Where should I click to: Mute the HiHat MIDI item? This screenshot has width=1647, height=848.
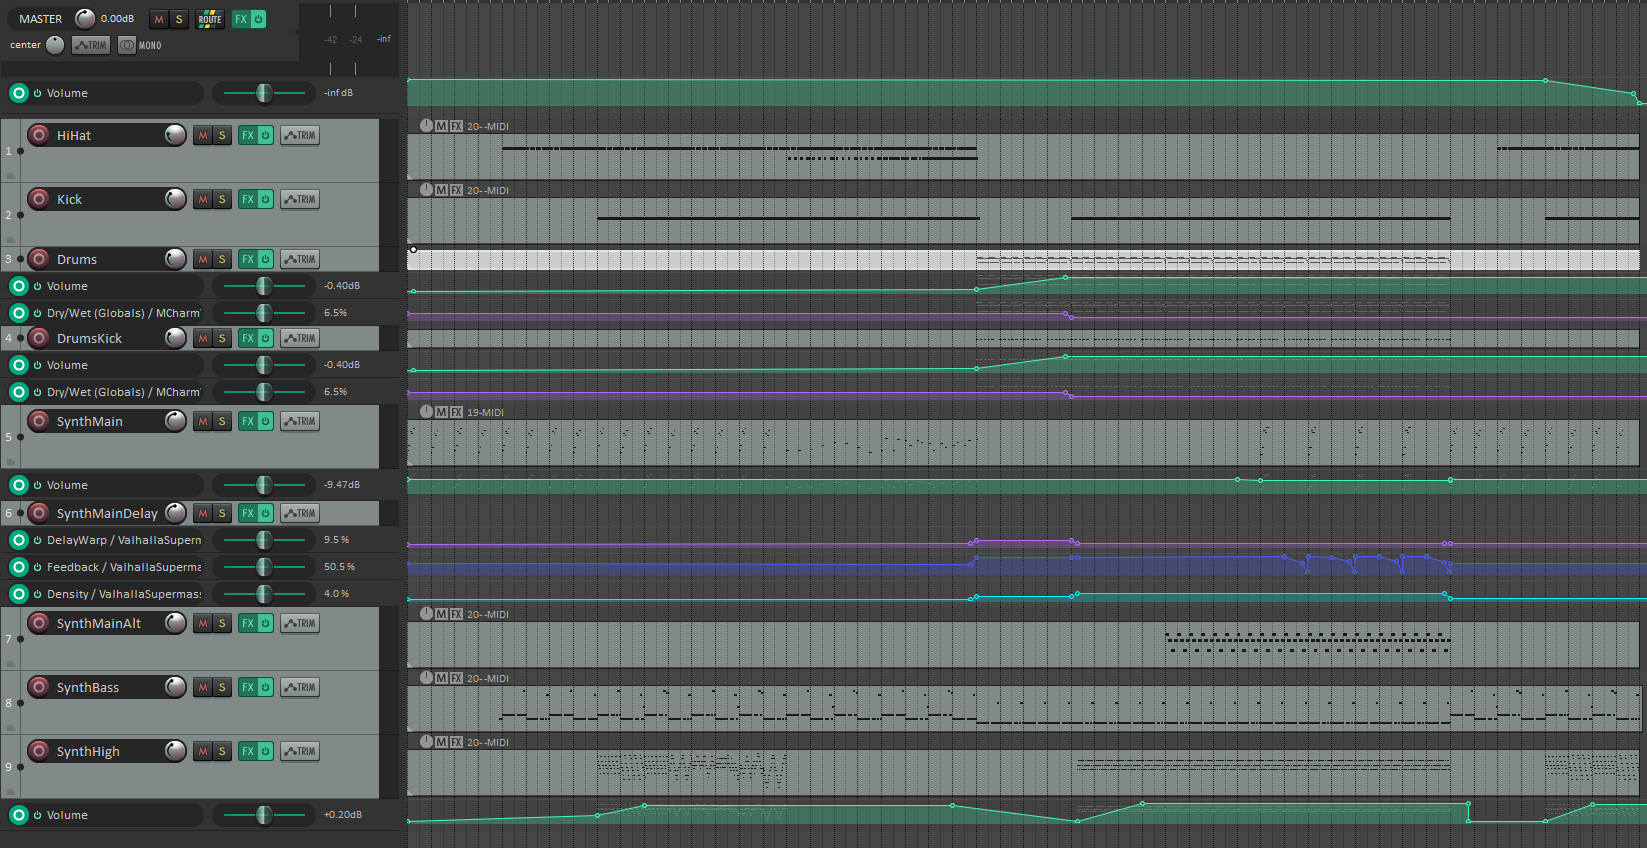(x=441, y=126)
